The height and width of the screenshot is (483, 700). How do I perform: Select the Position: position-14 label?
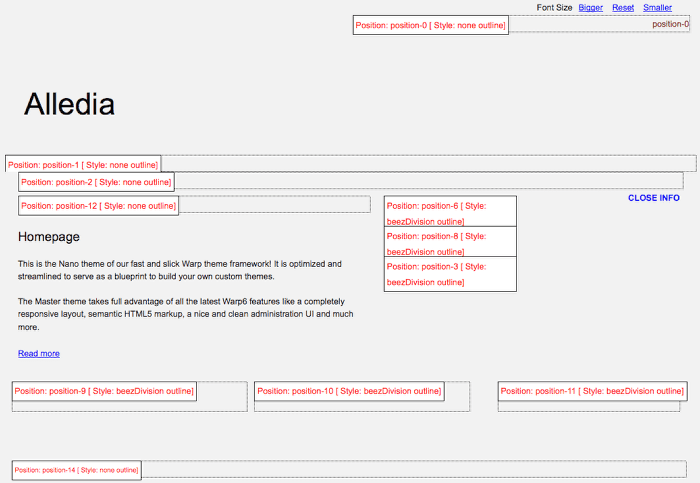(76, 470)
